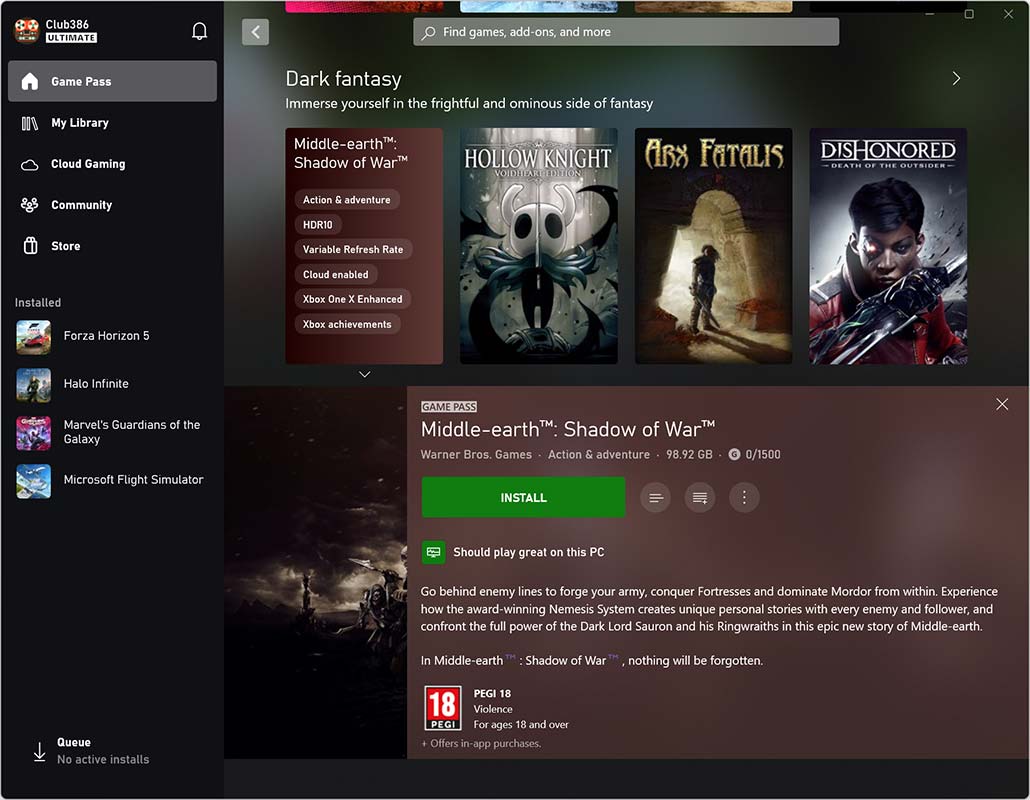
Task: Click the Club386 profile avatar
Action: point(28,30)
